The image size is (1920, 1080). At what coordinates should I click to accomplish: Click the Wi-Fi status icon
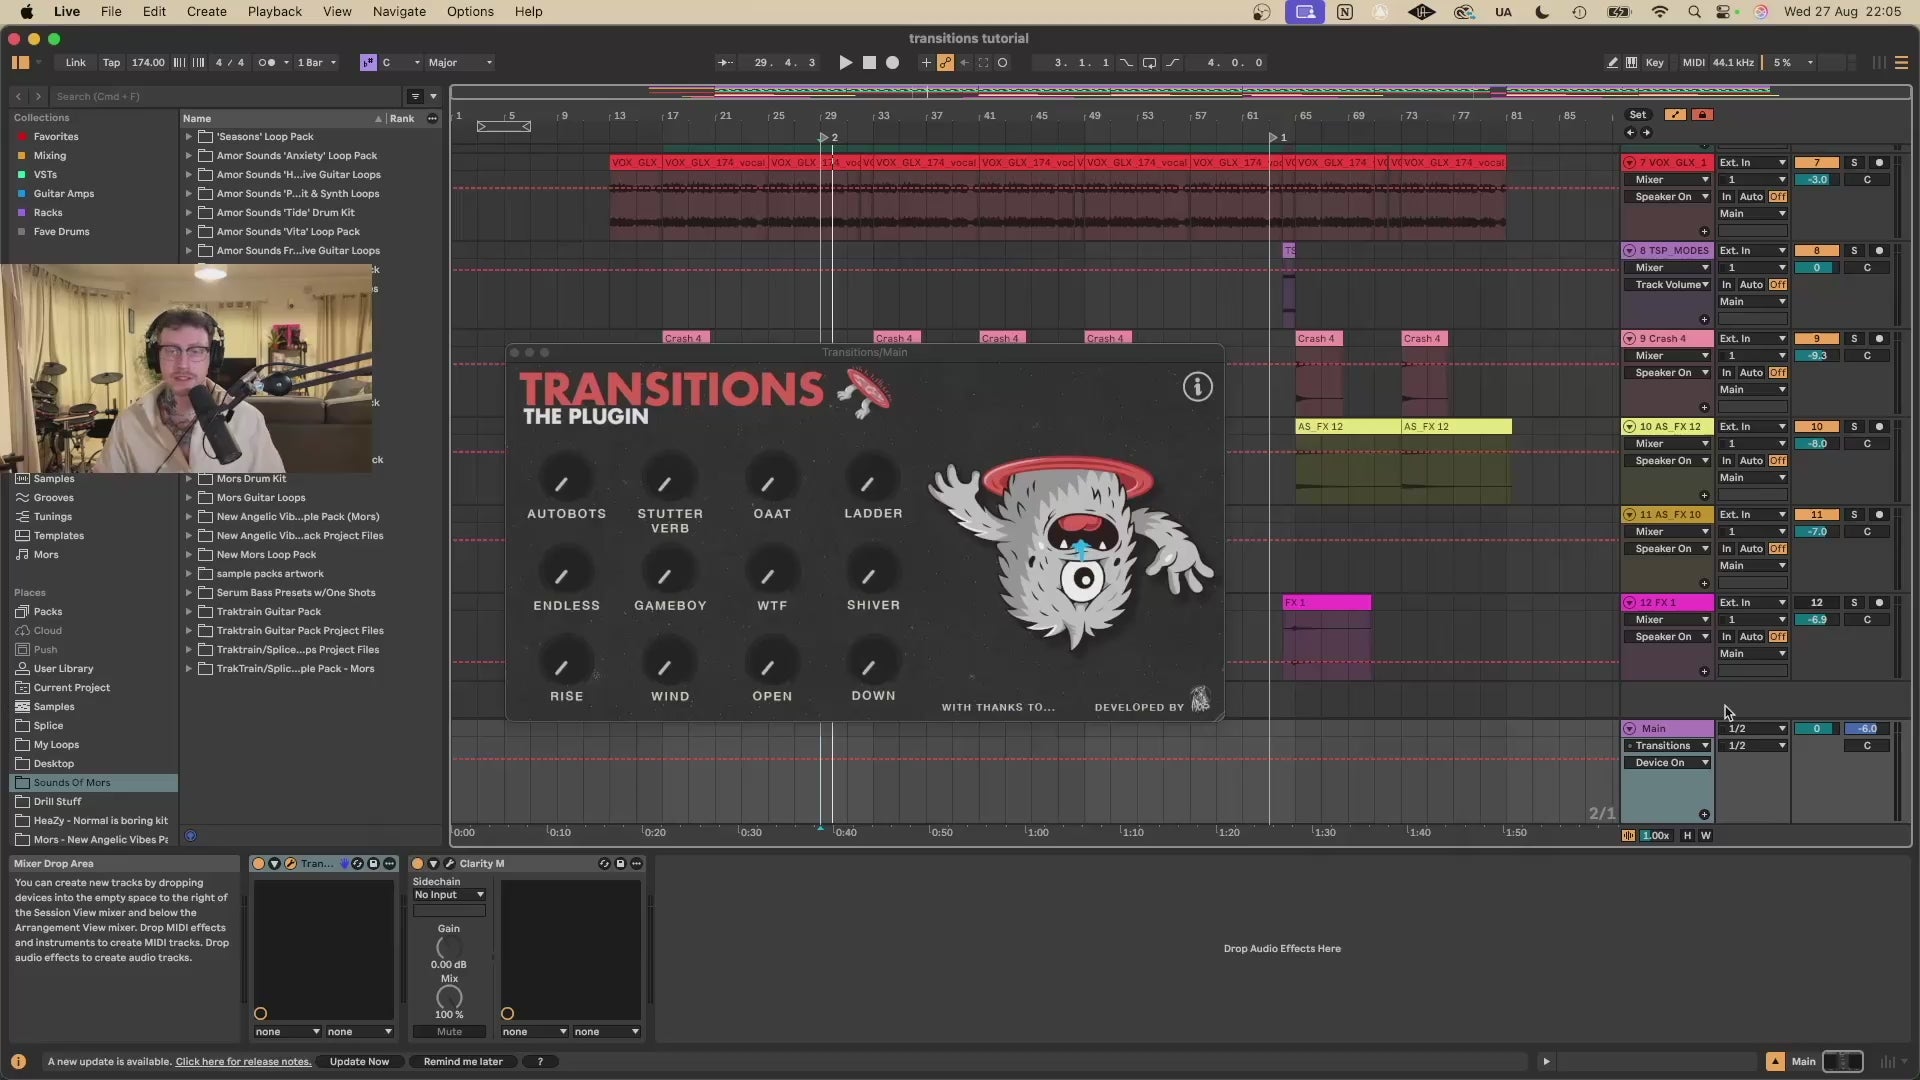point(1660,12)
